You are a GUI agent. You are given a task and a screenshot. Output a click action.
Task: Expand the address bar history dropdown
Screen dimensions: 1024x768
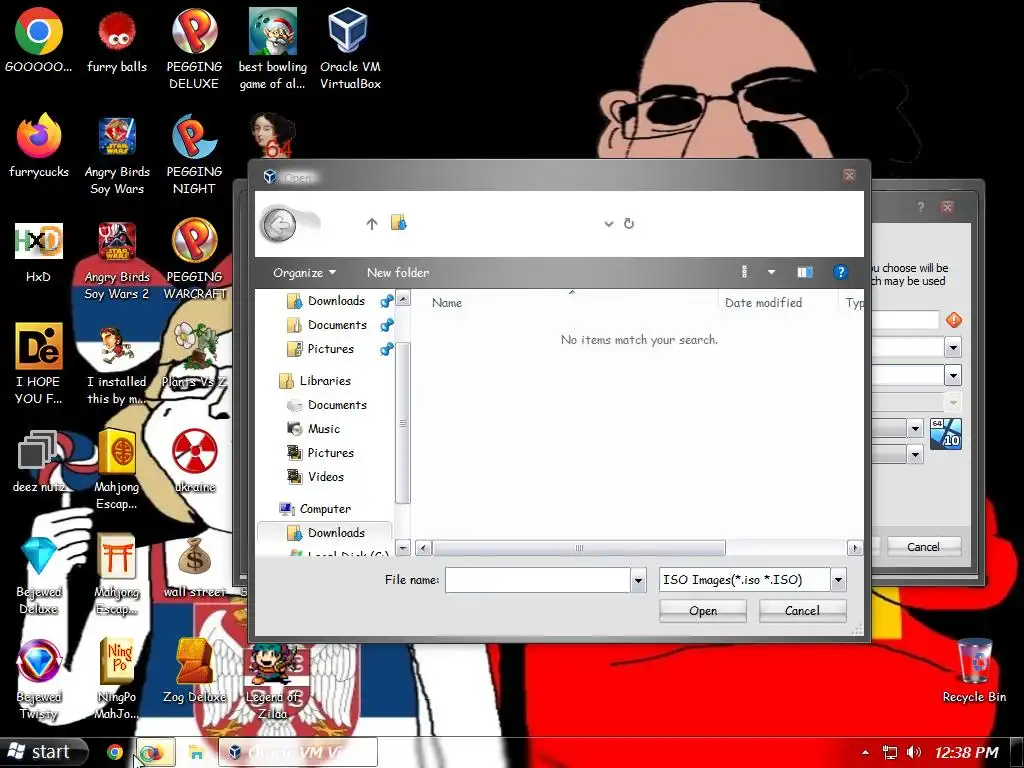[x=609, y=224]
